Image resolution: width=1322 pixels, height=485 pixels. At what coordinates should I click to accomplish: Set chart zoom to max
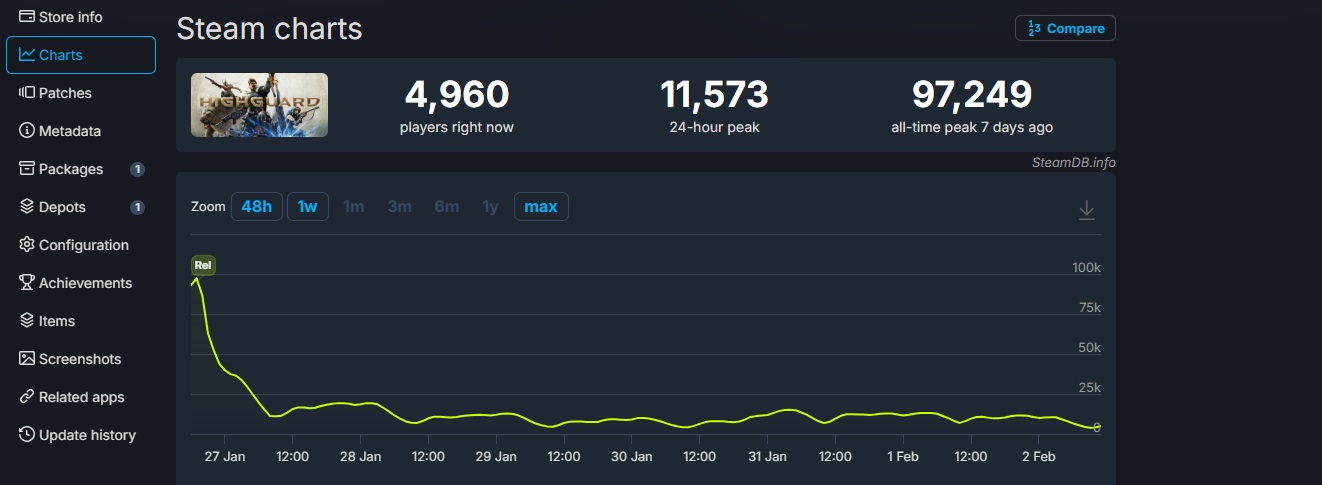[x=541, y=207]
